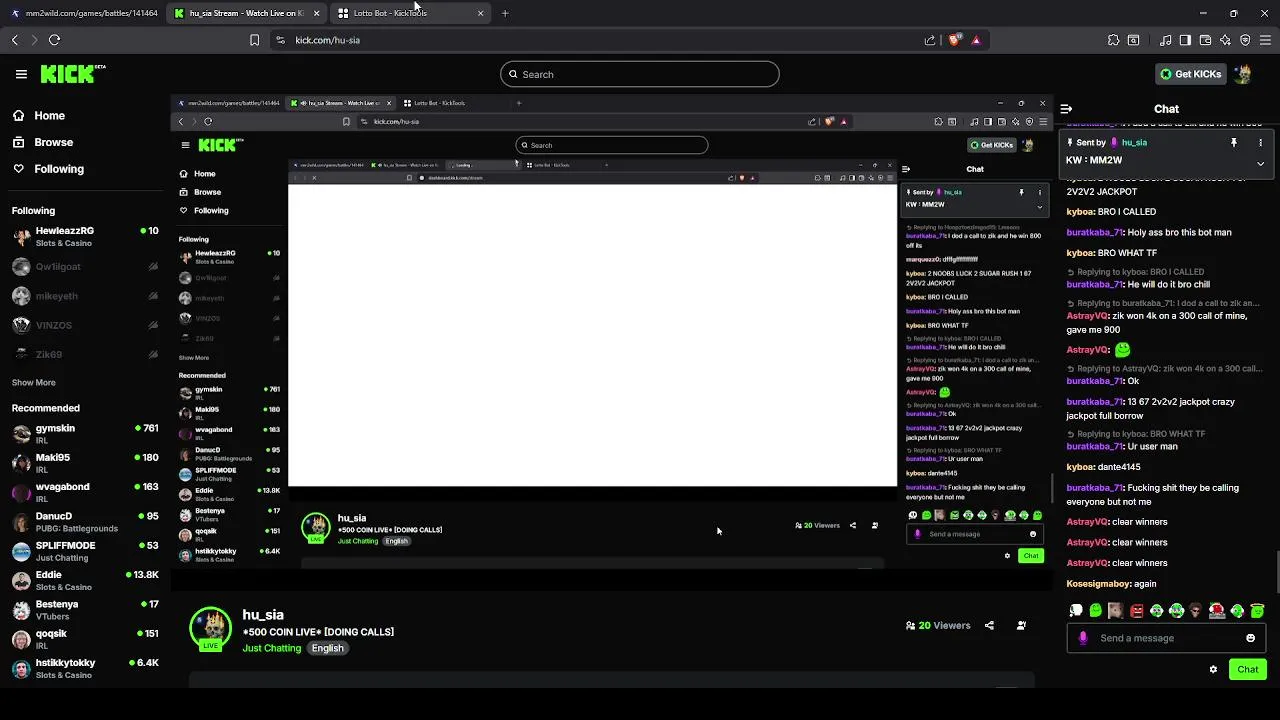Open the offline Zik69 channel in Following
Screen dimensions: 1280x720
click(x=85, y=354)
